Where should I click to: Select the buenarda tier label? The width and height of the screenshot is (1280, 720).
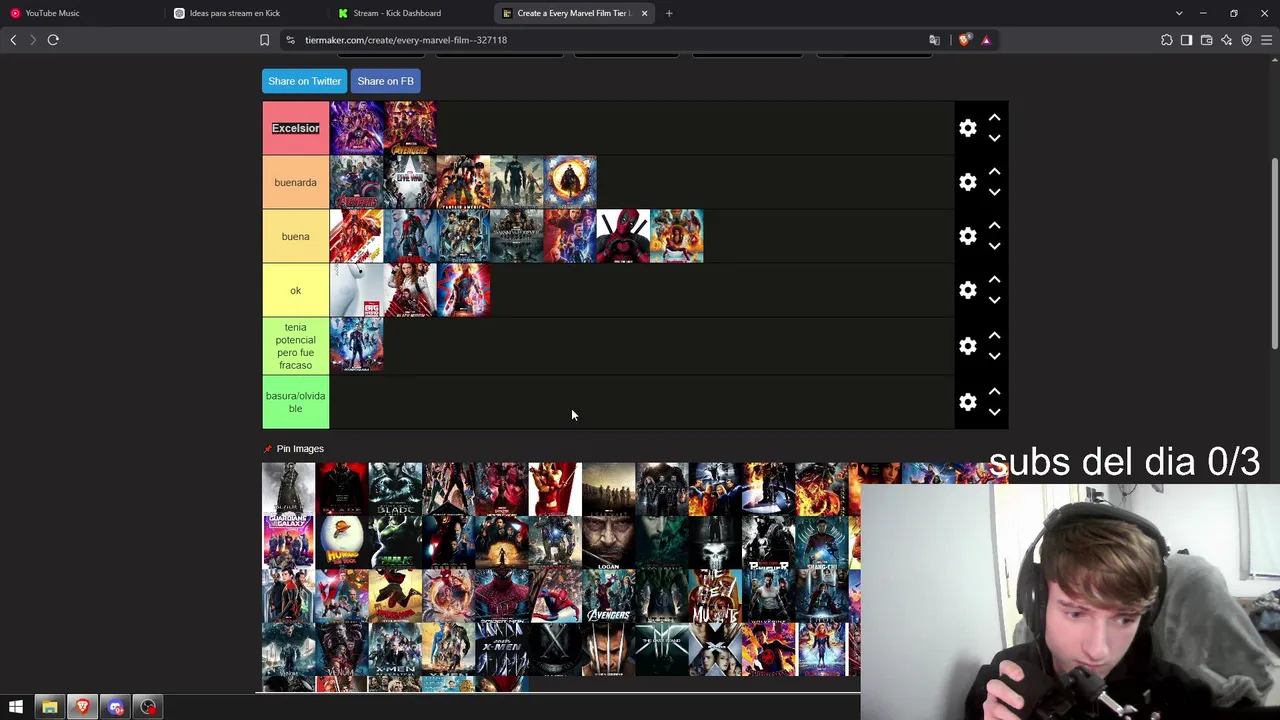(295, 182)
